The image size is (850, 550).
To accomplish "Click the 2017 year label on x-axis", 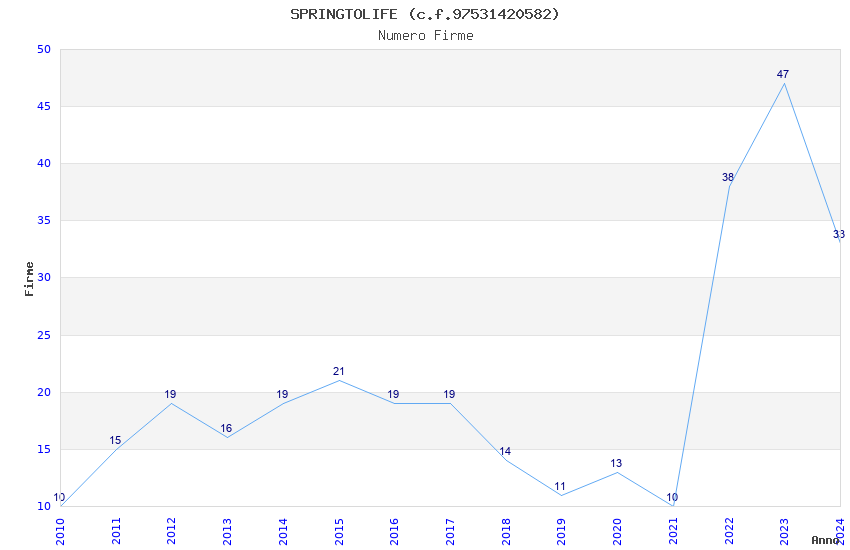I will pyautogui.click(x=451, y=529).
